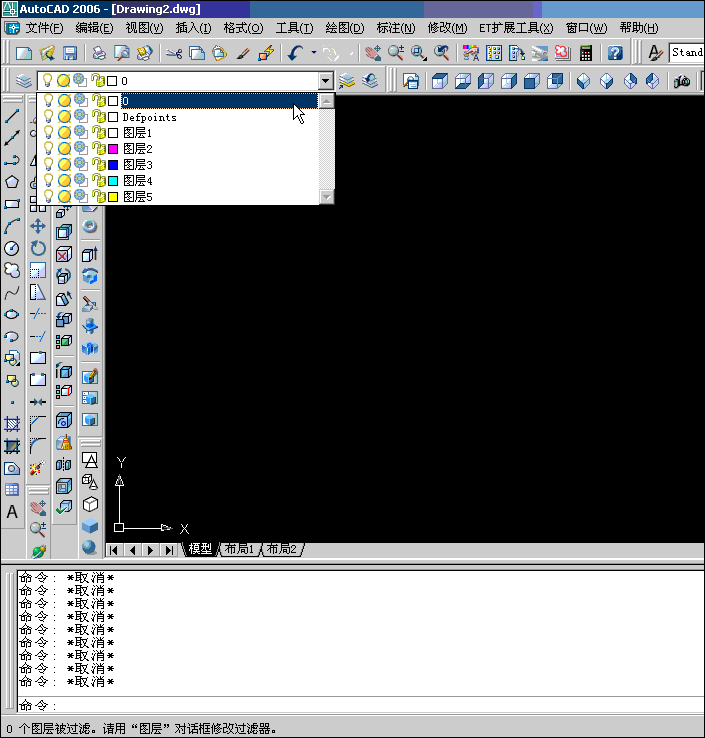
Task: Switch to the 模型 tab
Action: pos(200,549)
